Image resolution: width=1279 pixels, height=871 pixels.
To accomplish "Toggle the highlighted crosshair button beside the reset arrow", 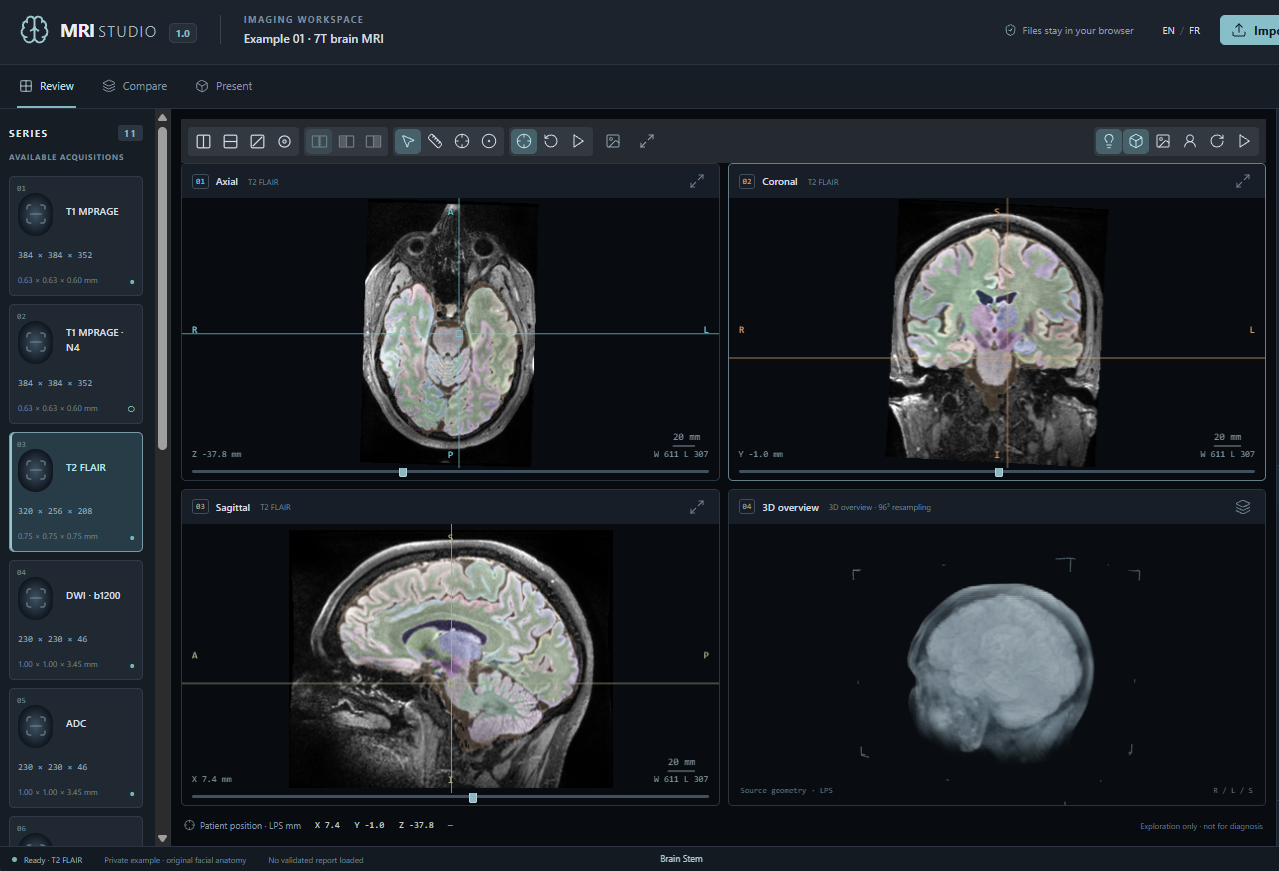I will point(524,142).
